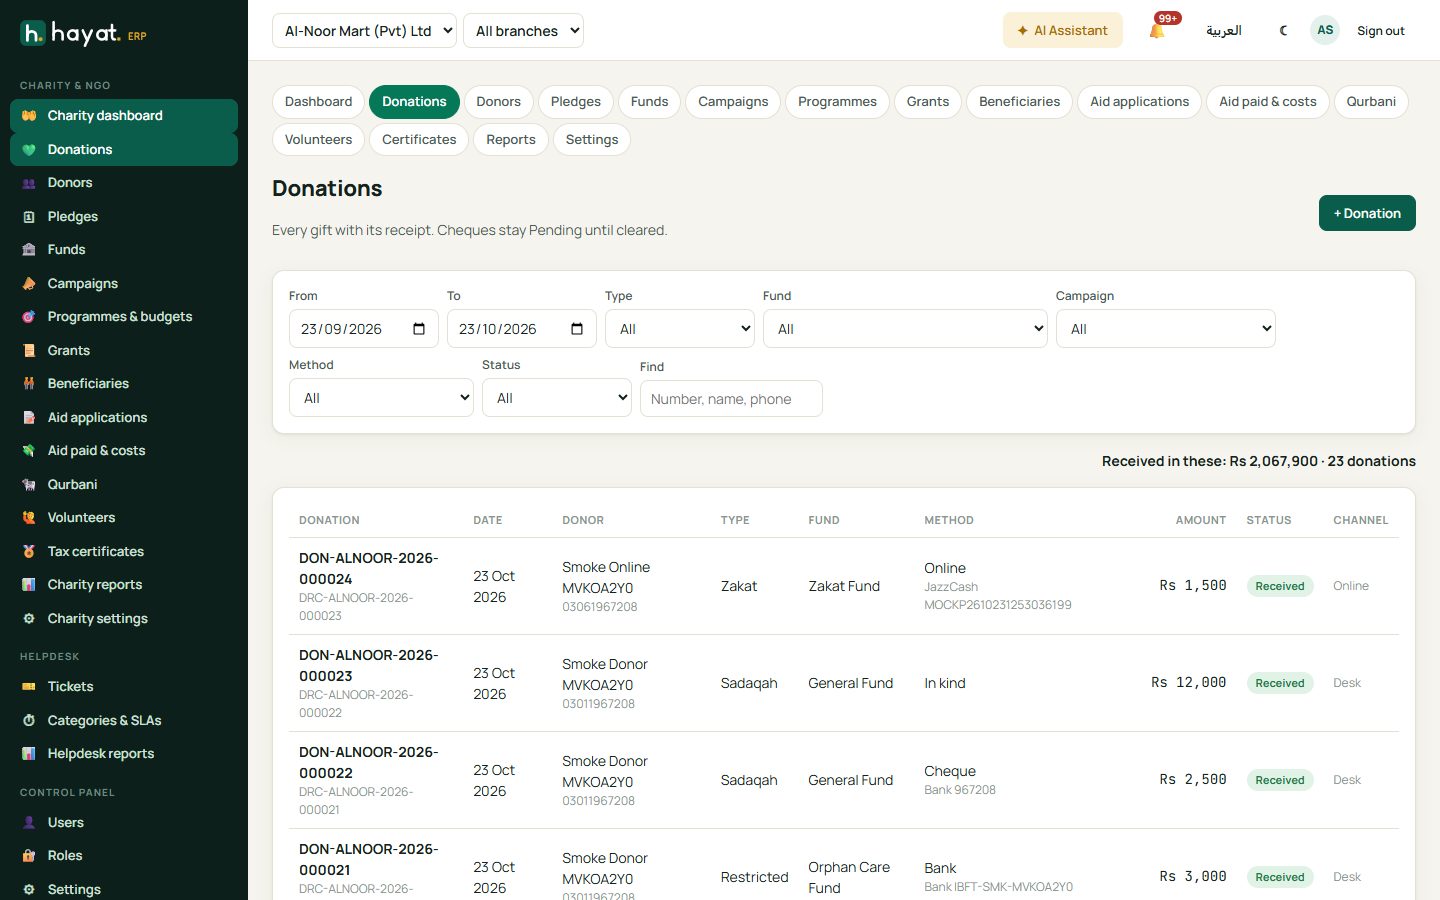
Task: Expand the Type filter dropdown
Action: coord(680,329)
